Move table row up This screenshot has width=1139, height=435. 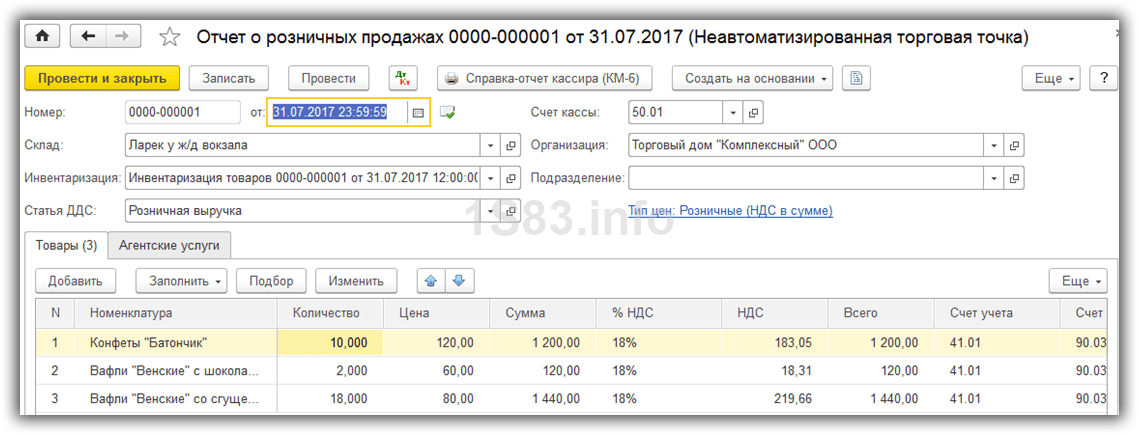point(430,280)
